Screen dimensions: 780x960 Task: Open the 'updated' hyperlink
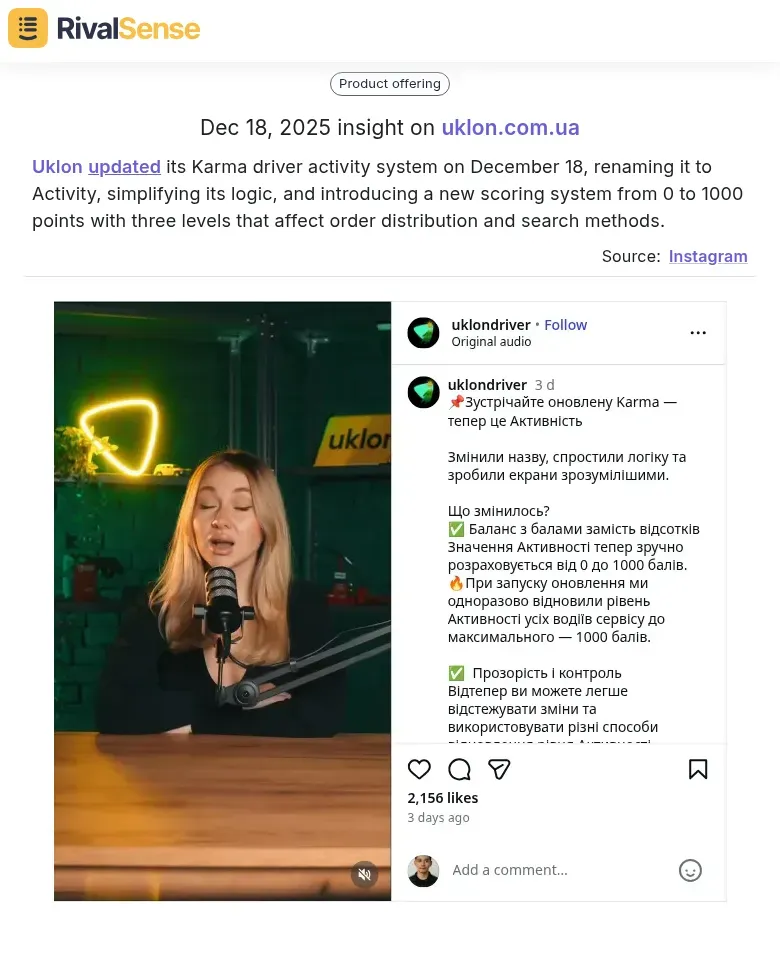click(124, 167)
